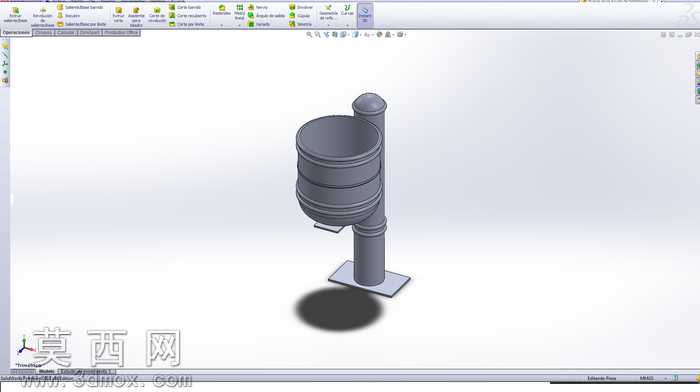Open the FeatureManager tab icon at top of left panel

[5, 46]
